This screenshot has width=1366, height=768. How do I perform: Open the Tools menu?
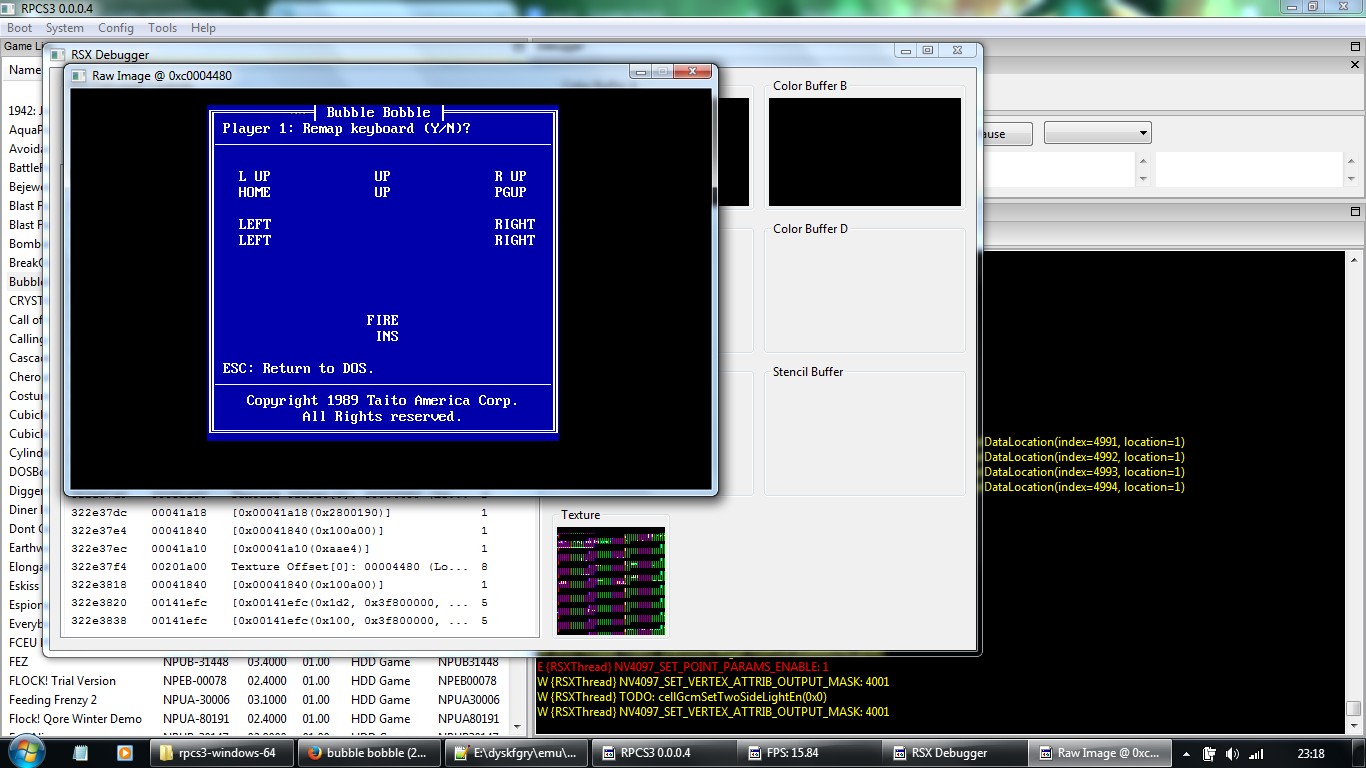pyautogui.click(x=162, y=28)
